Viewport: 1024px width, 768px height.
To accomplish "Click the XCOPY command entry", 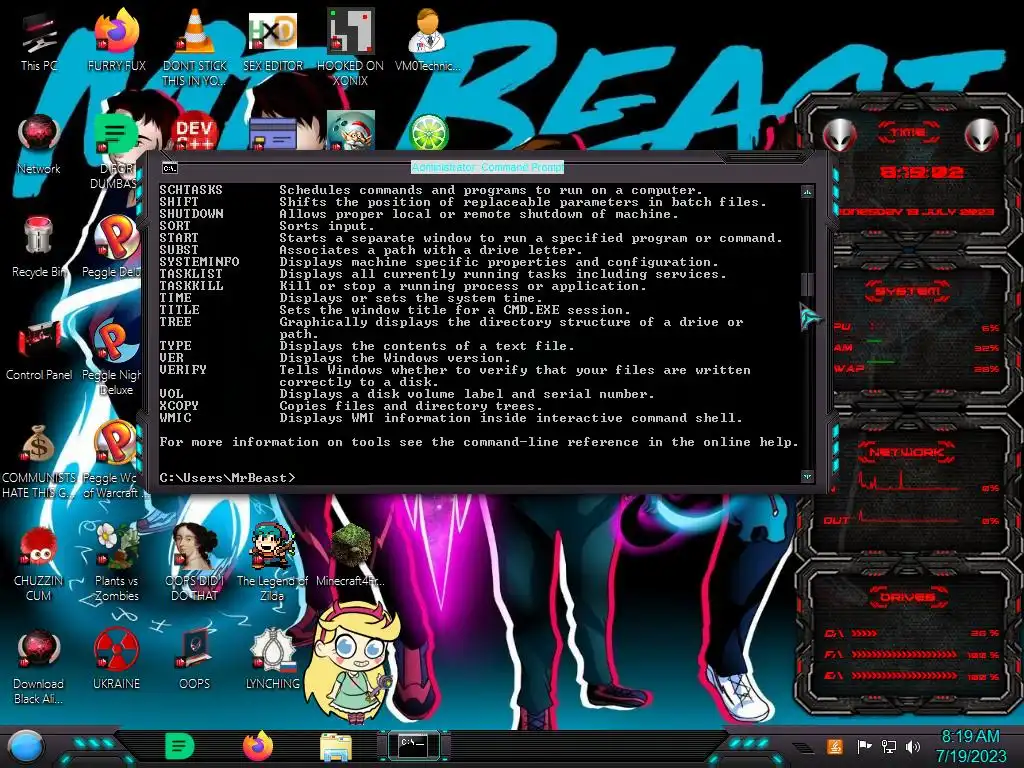I will [179, 405].
